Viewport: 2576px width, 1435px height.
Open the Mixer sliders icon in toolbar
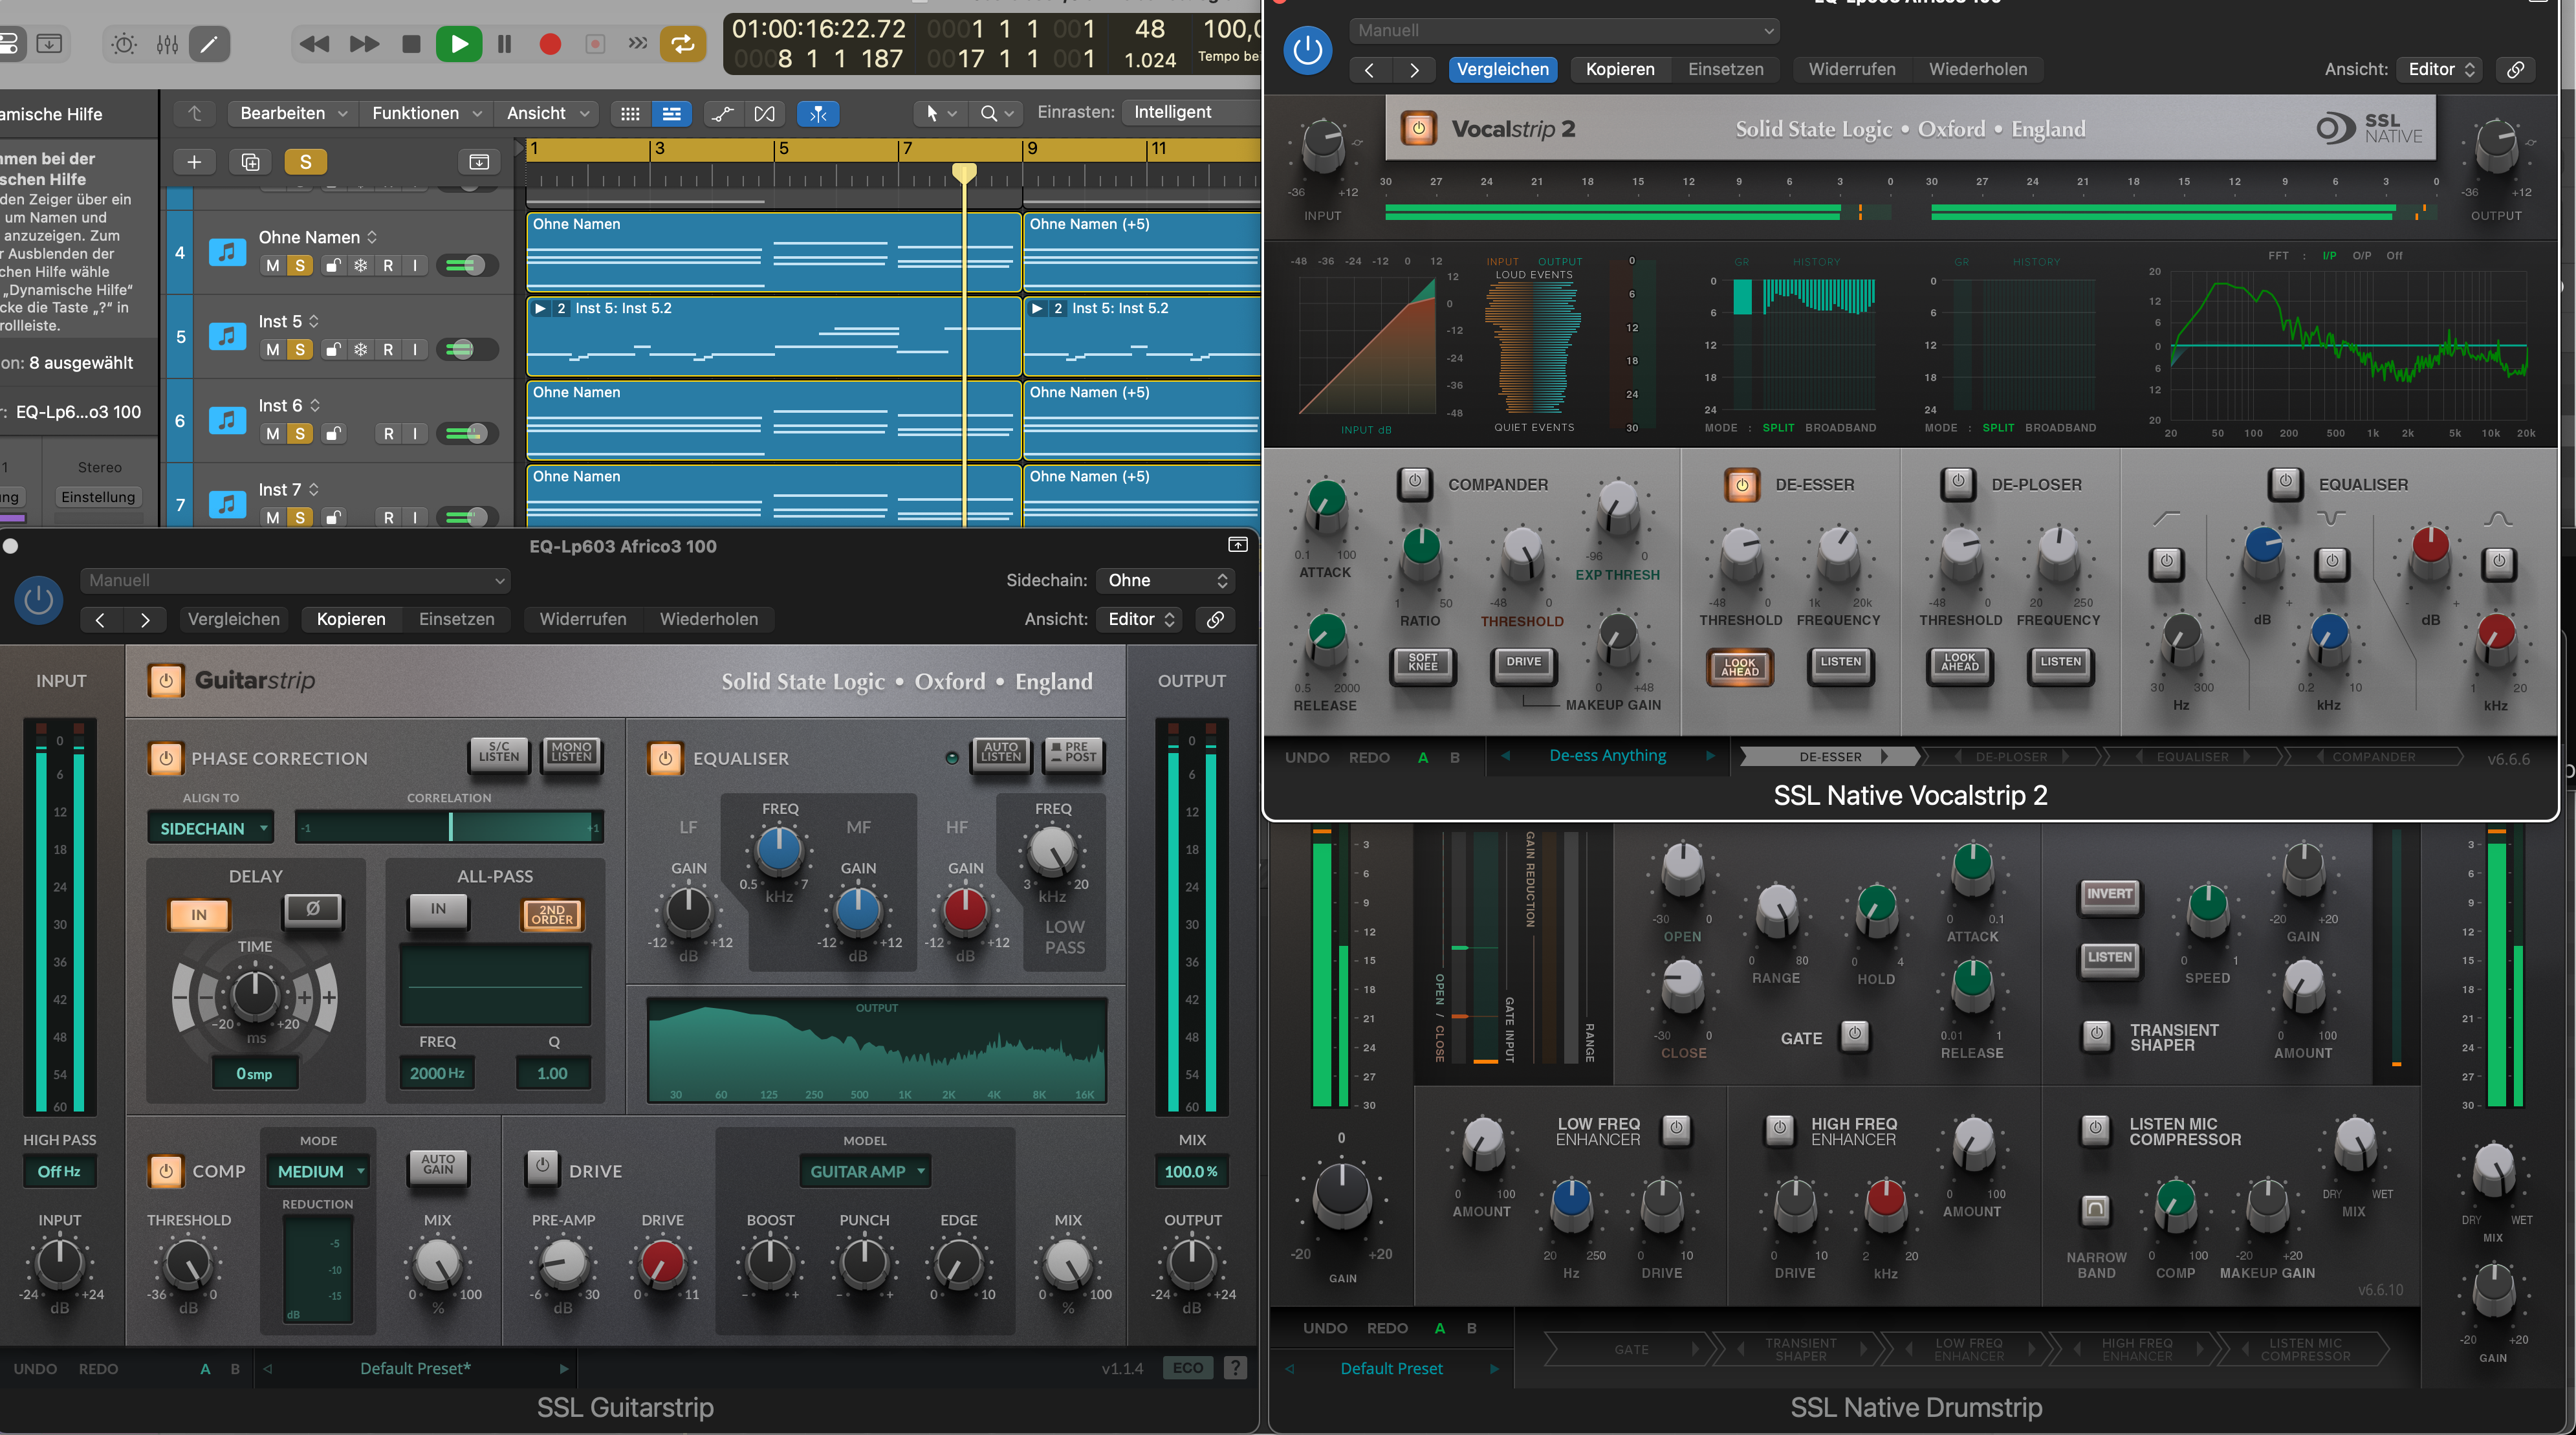coord(167,44)
